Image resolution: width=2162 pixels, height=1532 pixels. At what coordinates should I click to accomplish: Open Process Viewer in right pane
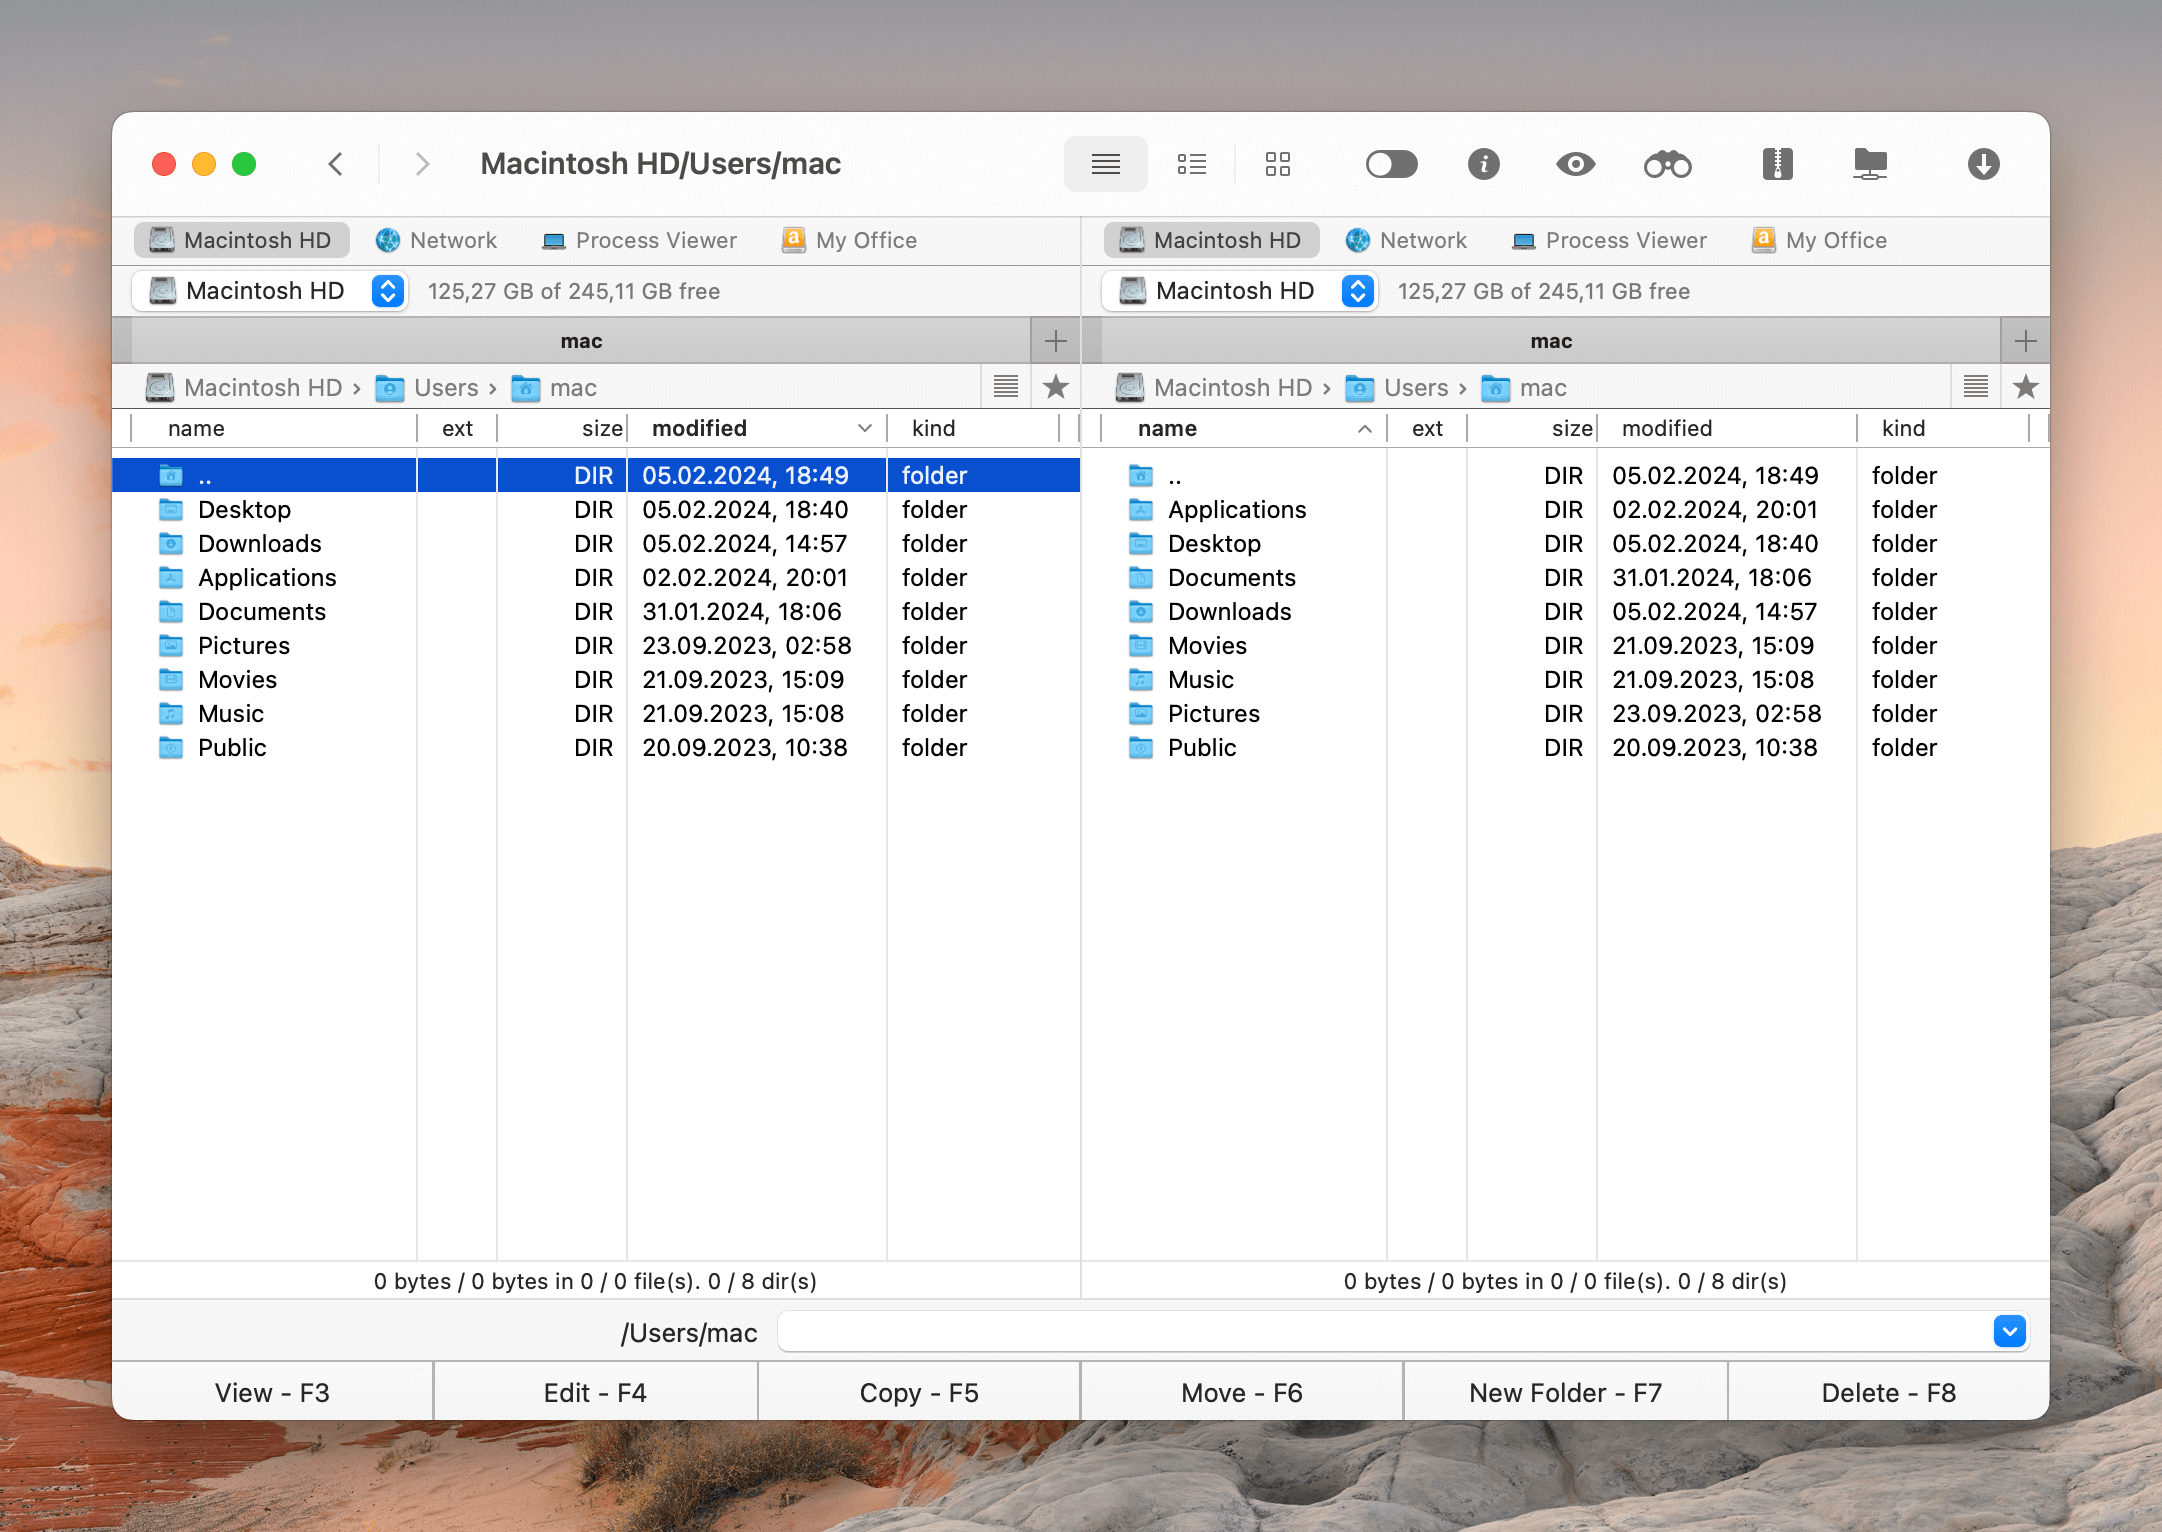coord(1609,240)
